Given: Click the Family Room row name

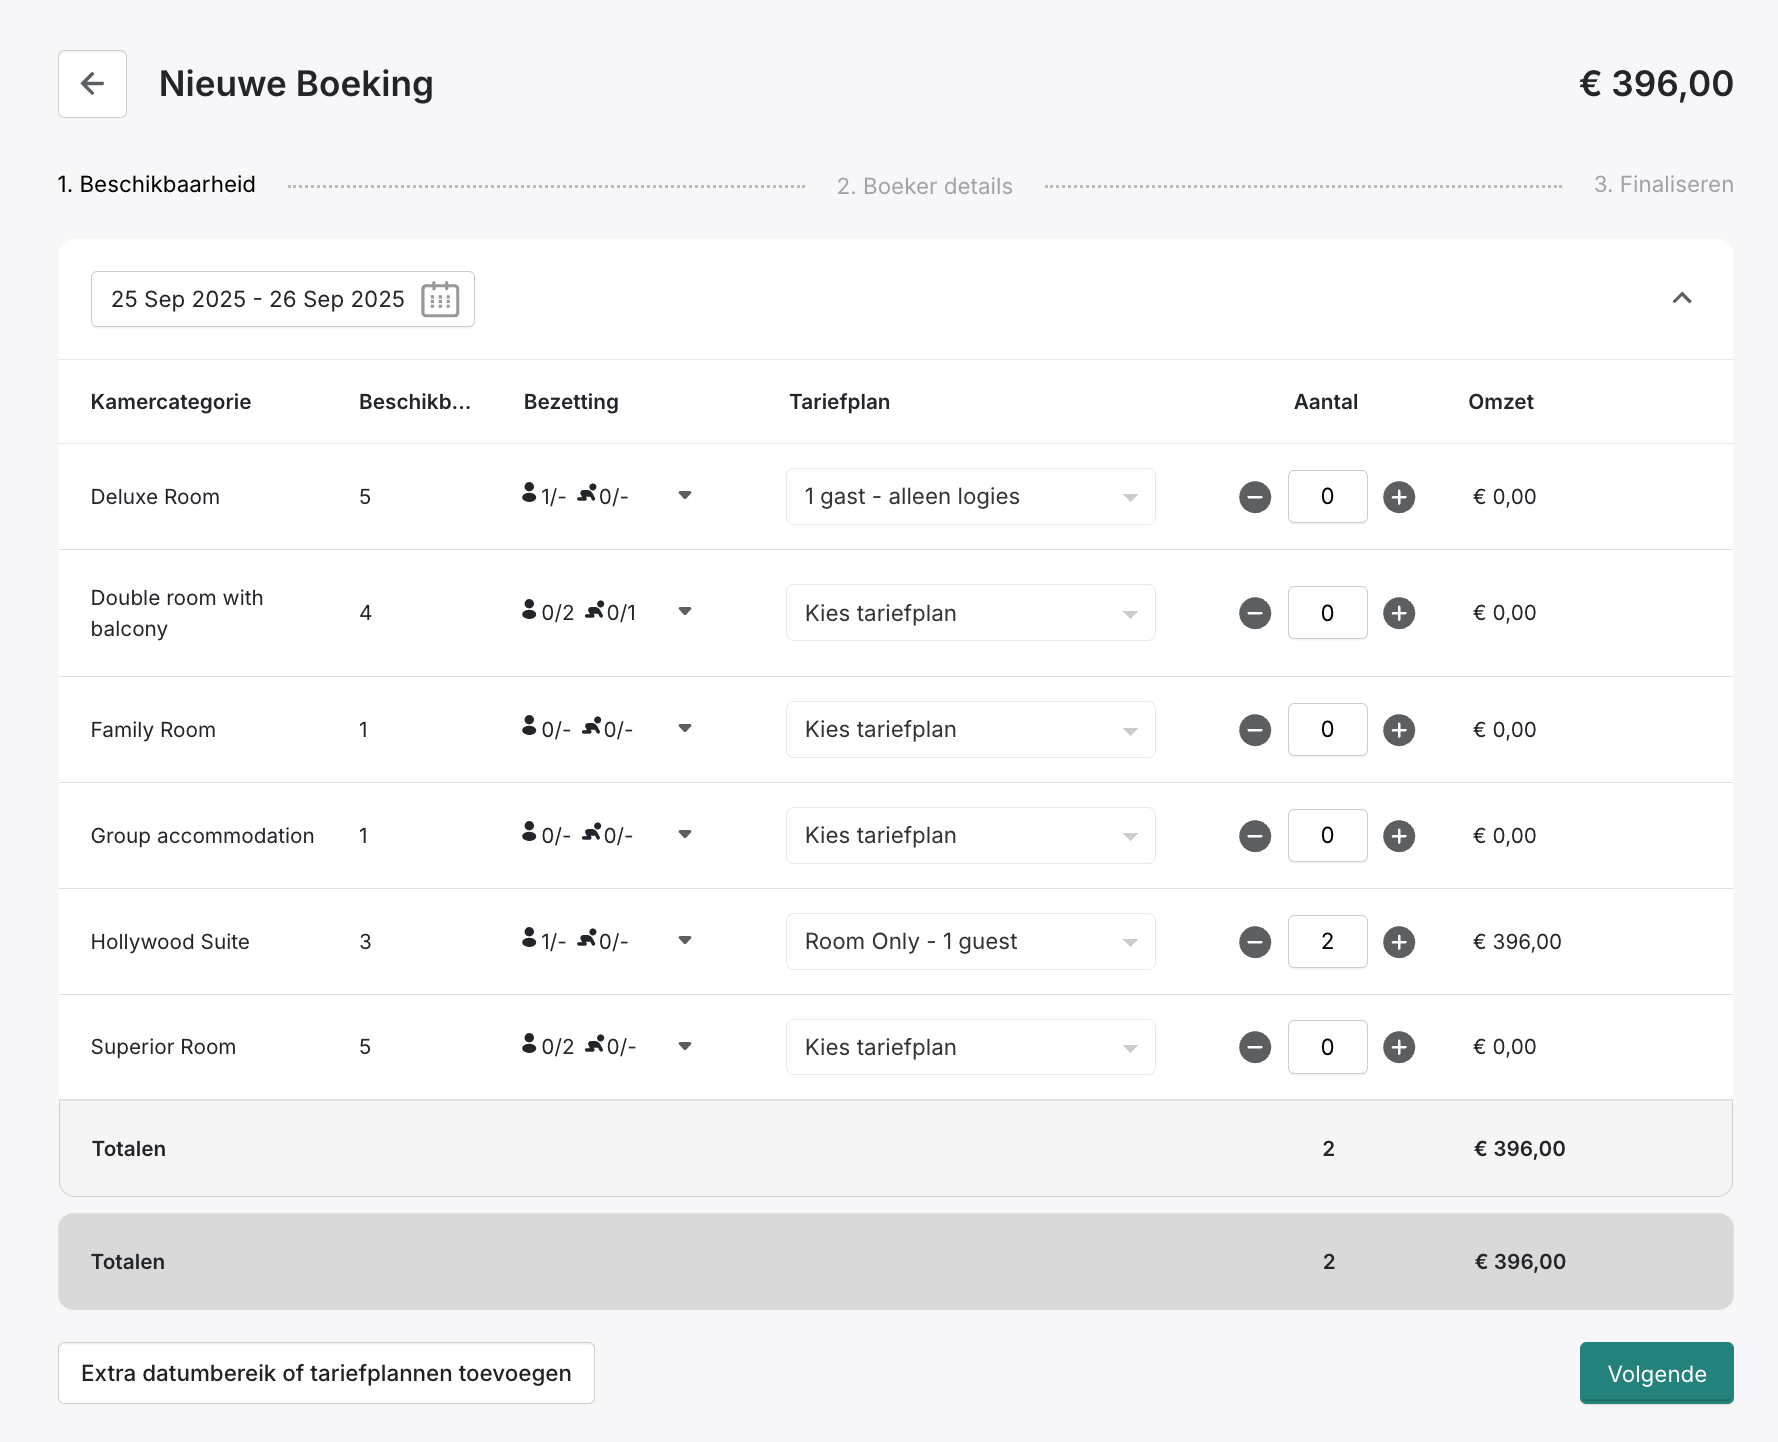Looking at the screenshot, I should (x=153, y=730).
